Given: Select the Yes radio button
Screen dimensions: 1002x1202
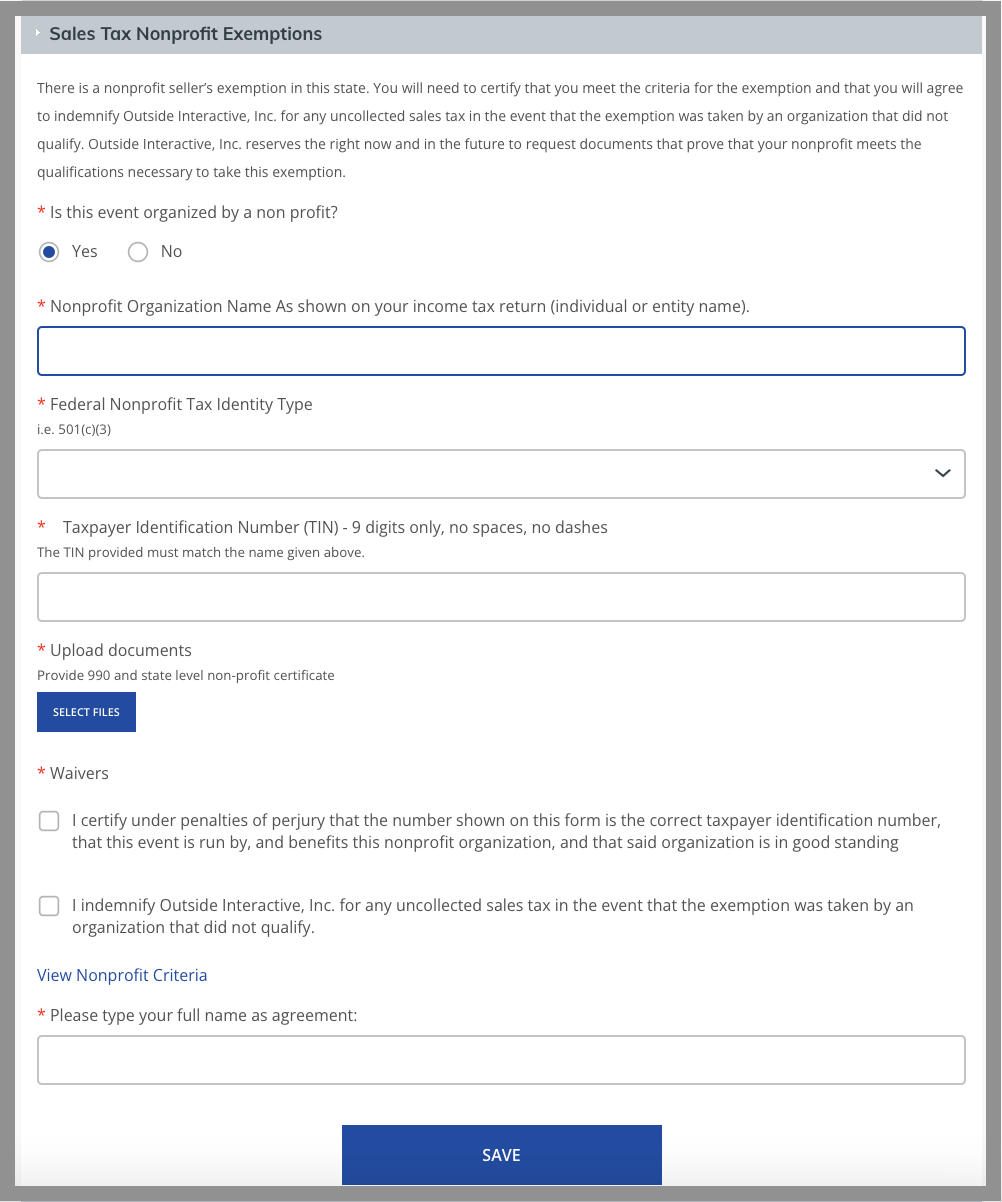Looking at the screenshot, I should tap(49, 252).
